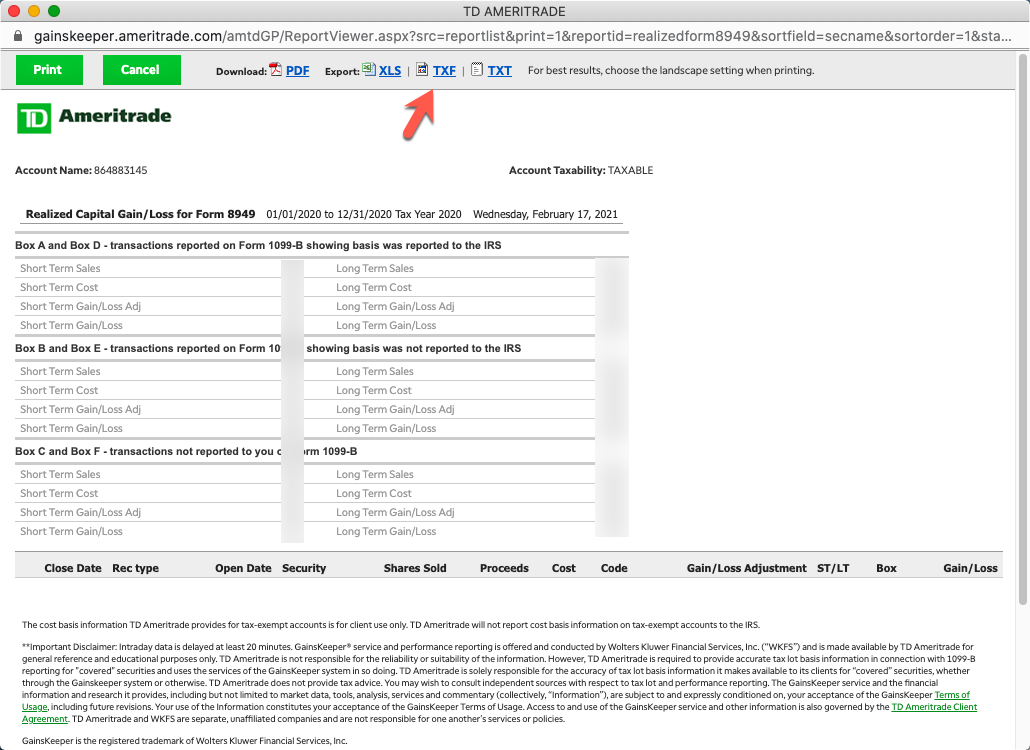Export report using TXT link
The image size is (1030, 750).
point(499,71)
